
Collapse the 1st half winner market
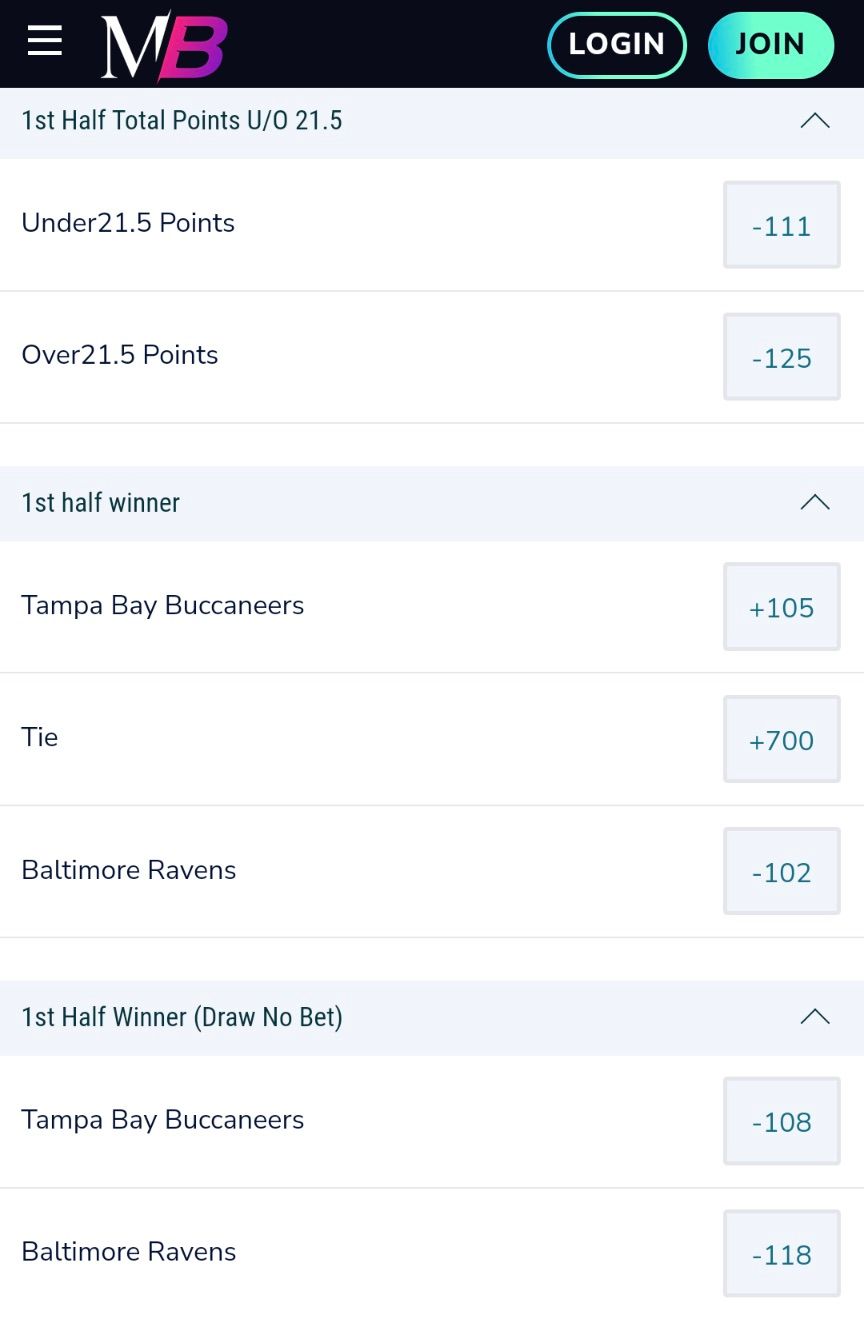[x=815, y=503]
